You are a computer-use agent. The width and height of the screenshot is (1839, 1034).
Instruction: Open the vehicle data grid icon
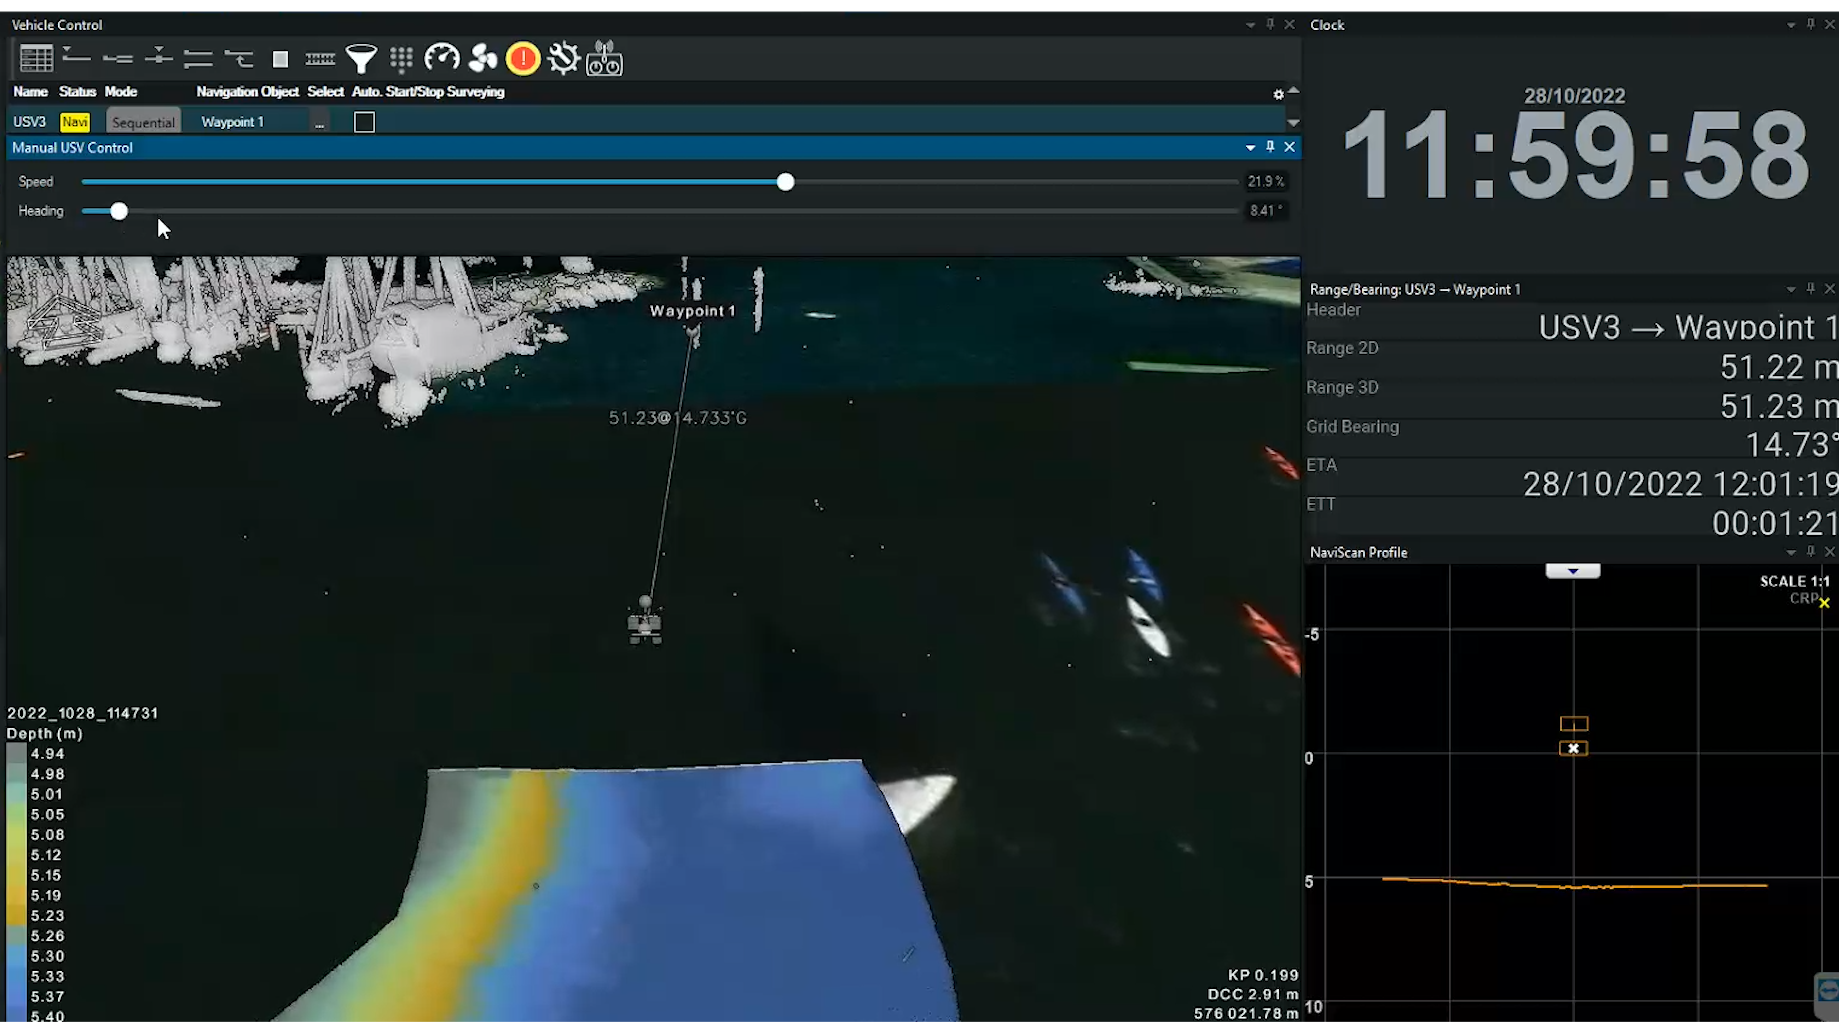[x=36, y=58]
